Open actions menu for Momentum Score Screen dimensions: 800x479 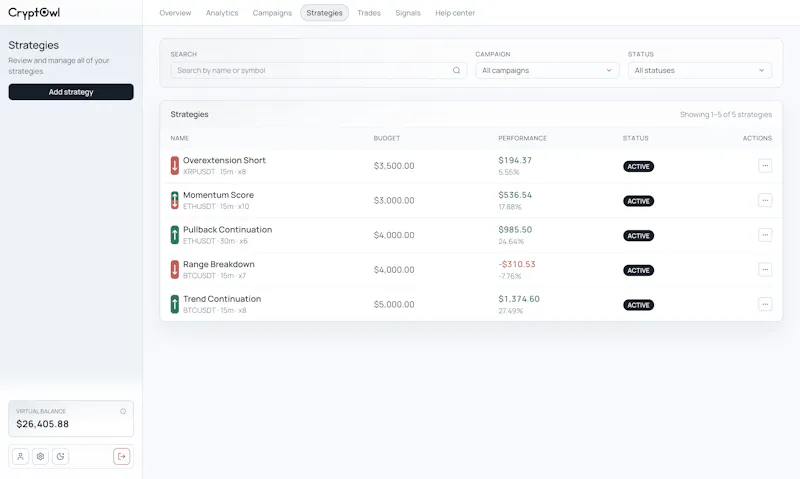(765, 200)
